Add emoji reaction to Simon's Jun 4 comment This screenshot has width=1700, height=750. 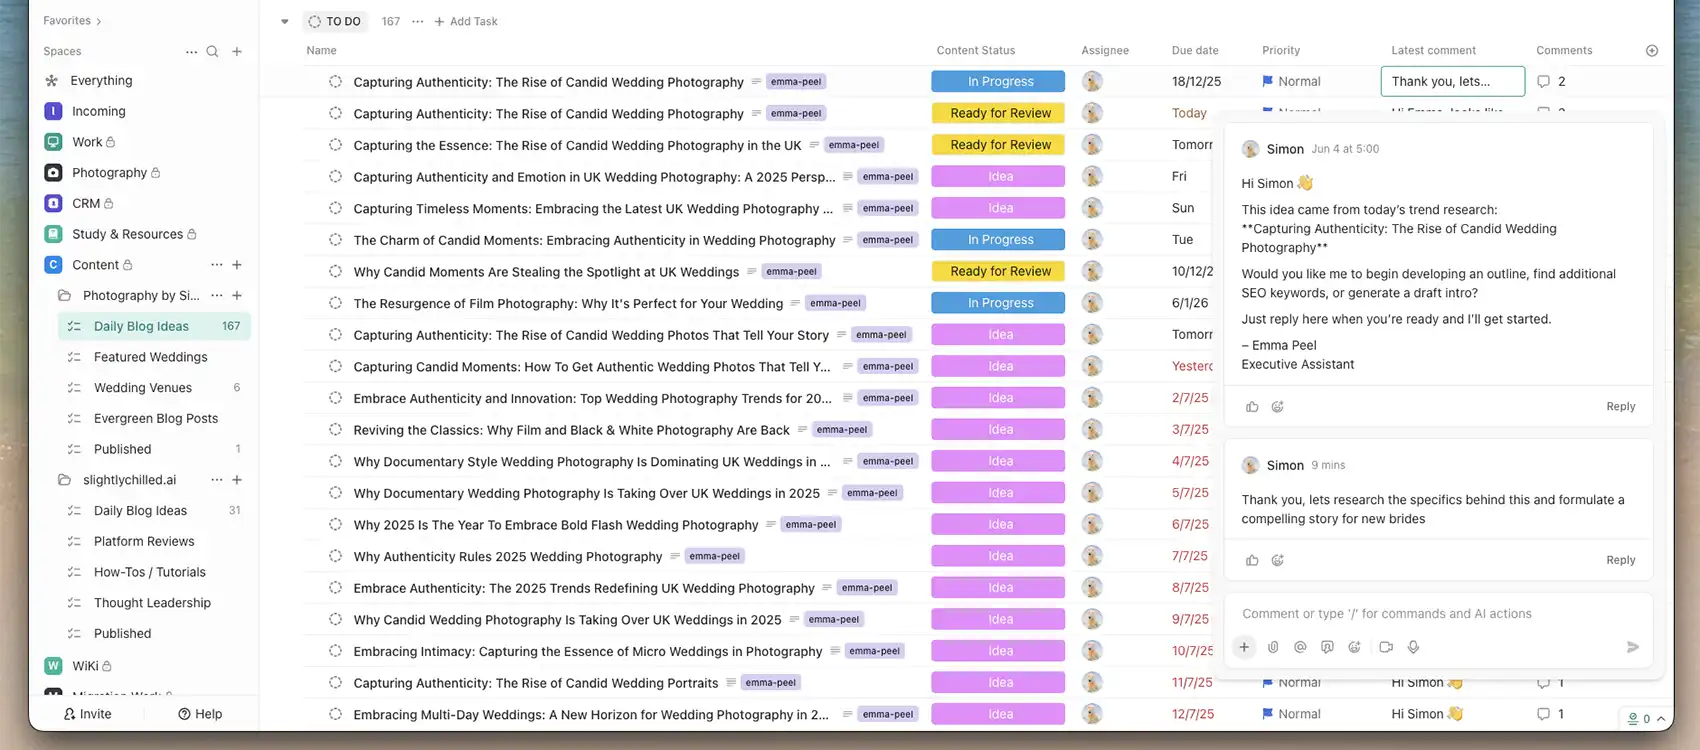pyautogui.click(x=1277, y=407)
